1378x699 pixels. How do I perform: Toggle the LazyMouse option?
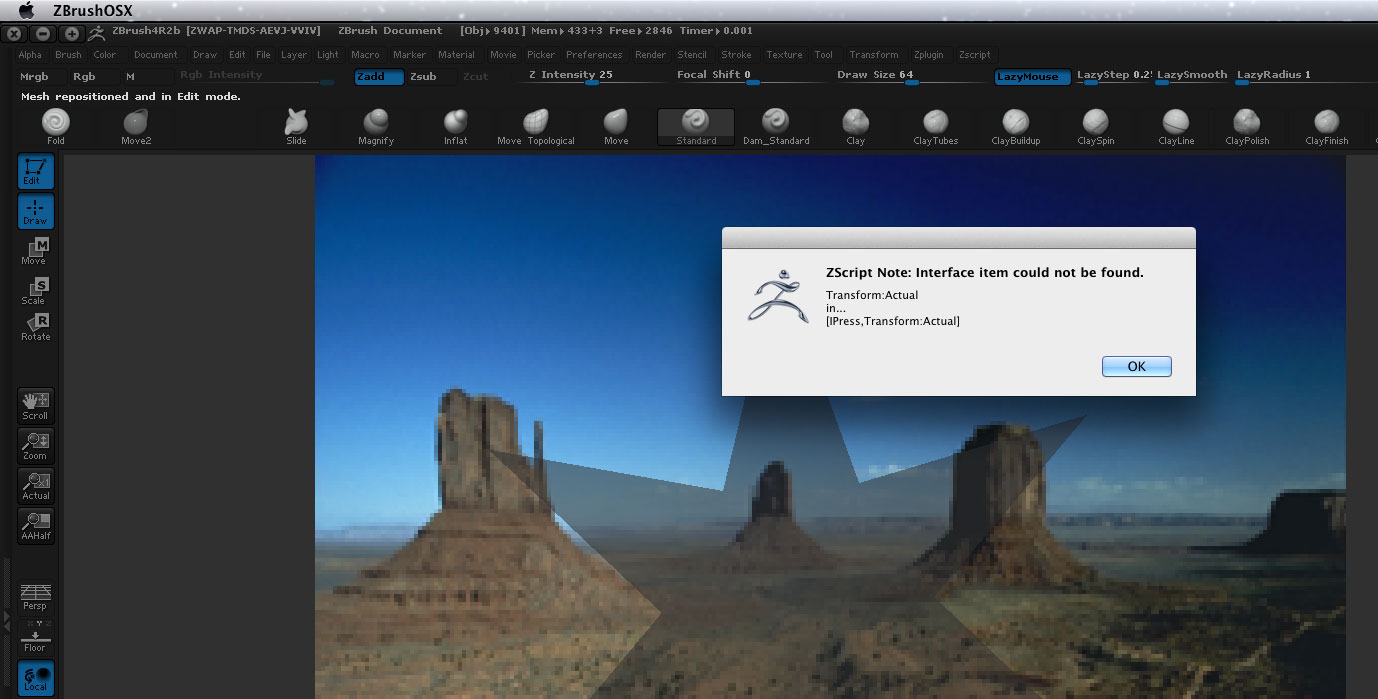(x=1032, y=77)
